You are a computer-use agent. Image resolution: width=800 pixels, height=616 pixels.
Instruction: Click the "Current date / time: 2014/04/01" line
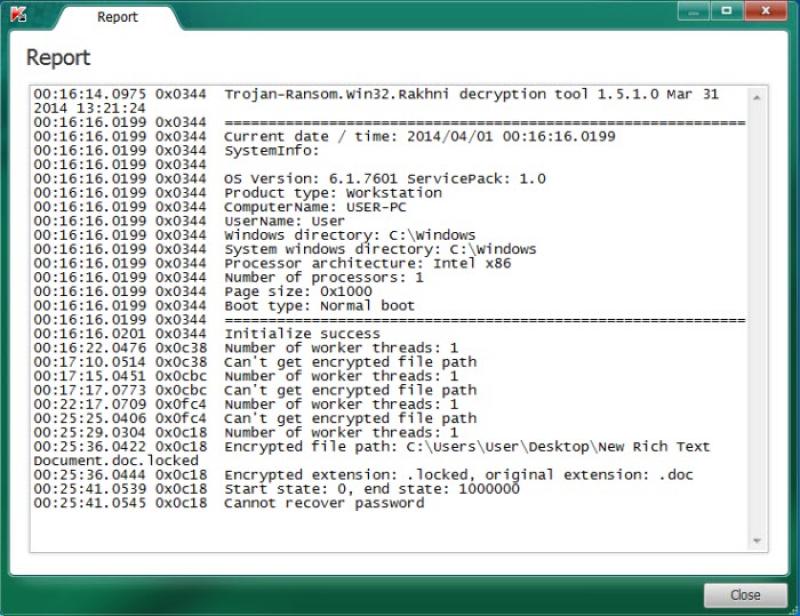click(x=324, y=137)
